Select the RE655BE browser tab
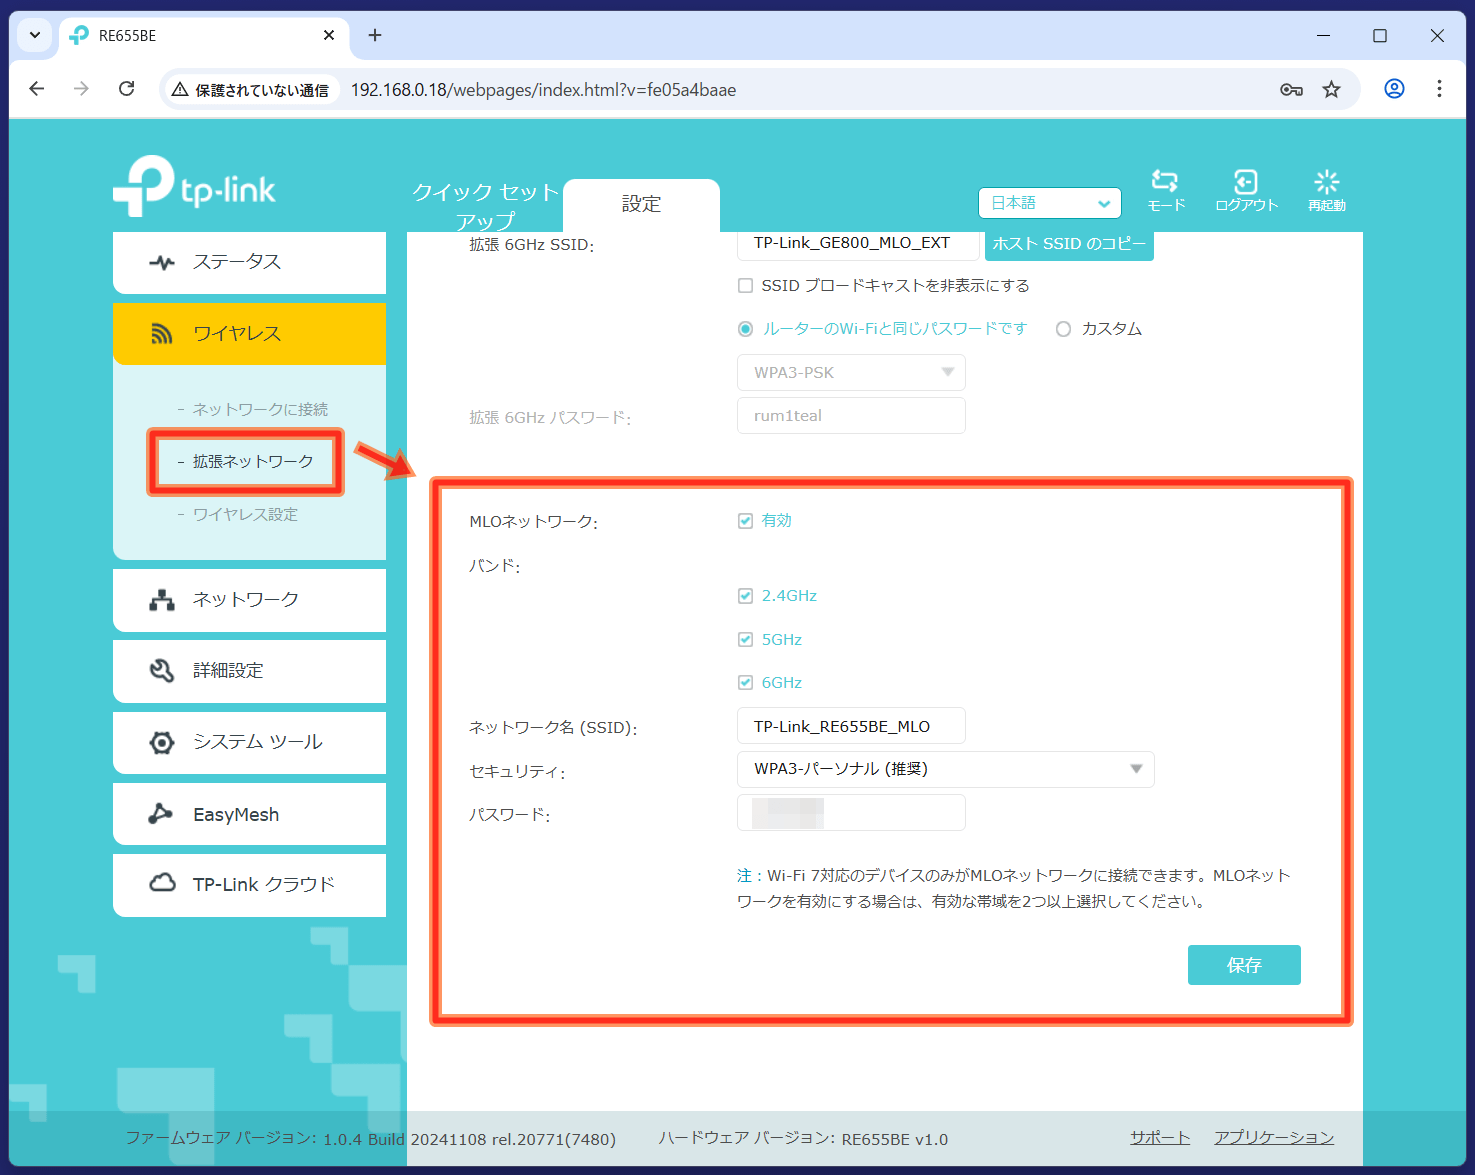The image size is (1475, 1175). tap(204, 36)
